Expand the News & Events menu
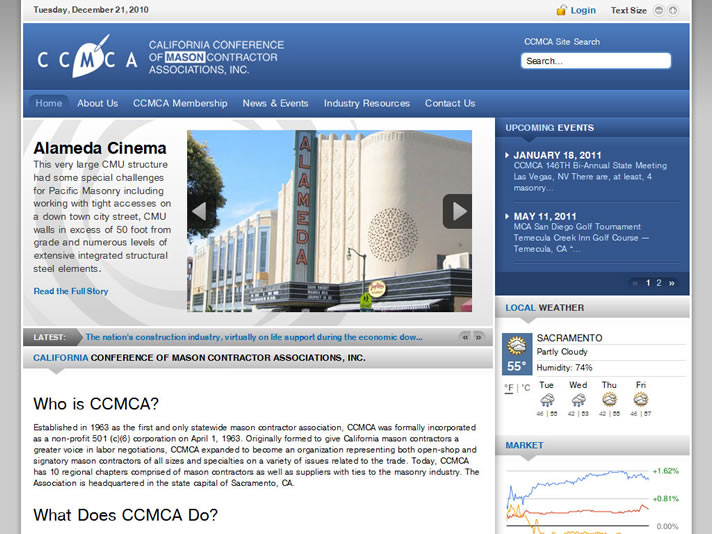Viewport: 712px width, 534px height. coord(275,103)
